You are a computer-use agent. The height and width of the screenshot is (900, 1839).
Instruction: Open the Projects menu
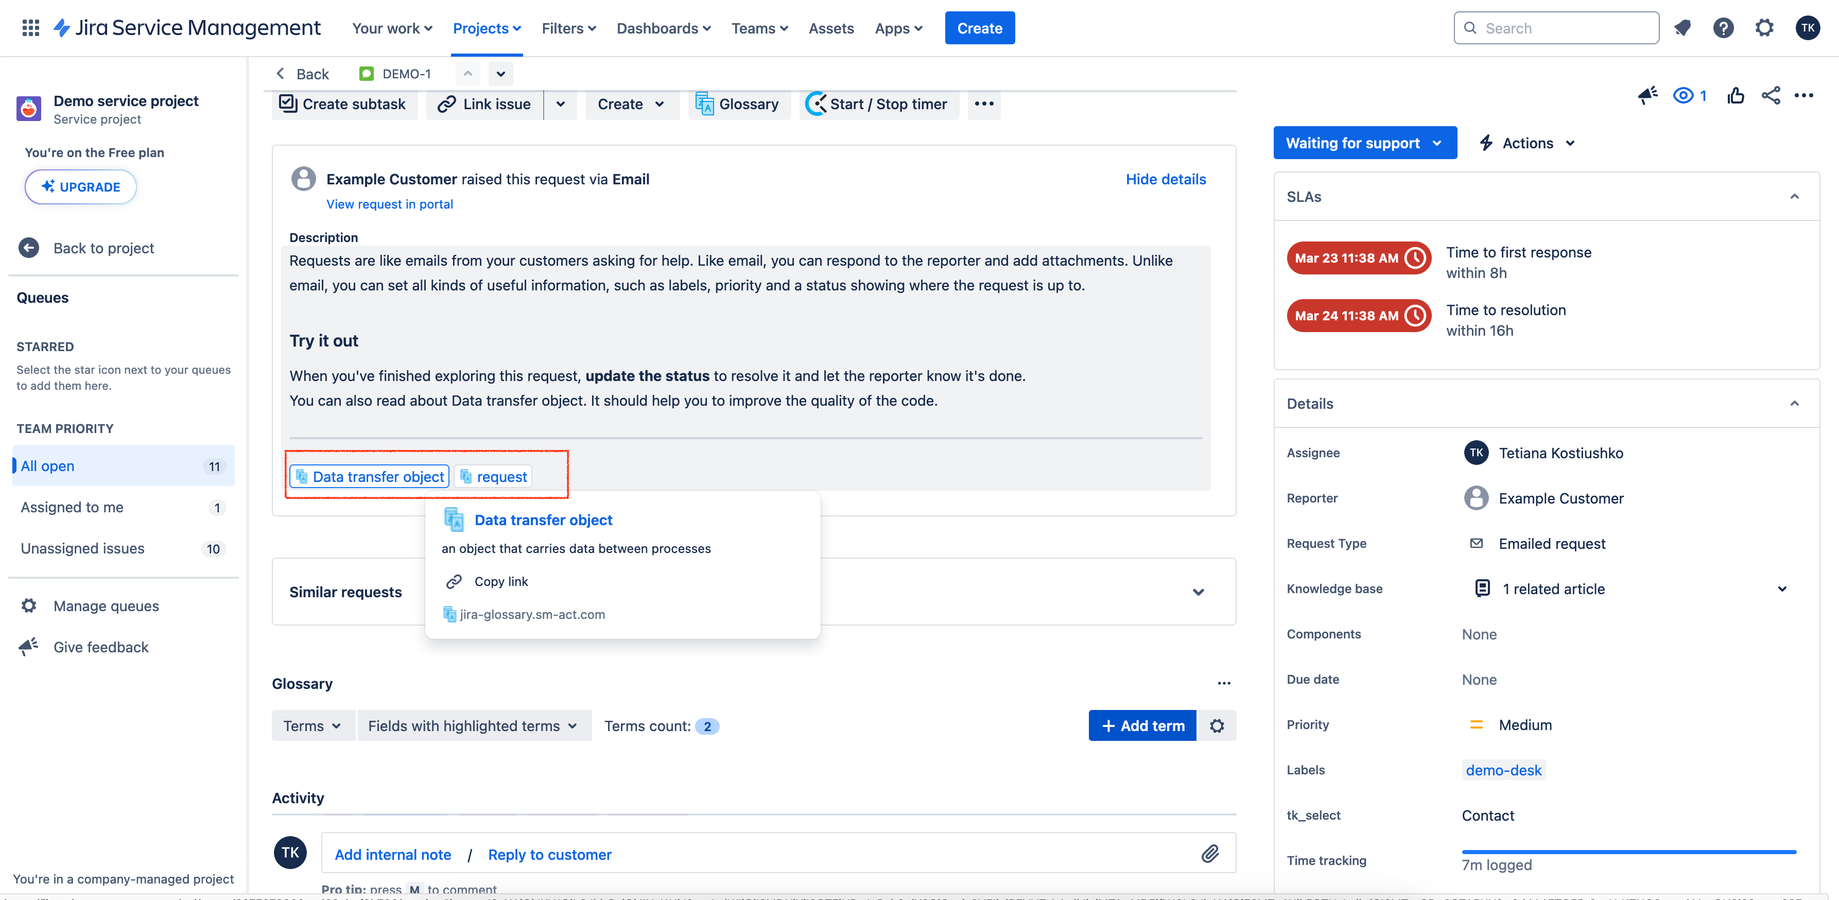tap(487, 28)
